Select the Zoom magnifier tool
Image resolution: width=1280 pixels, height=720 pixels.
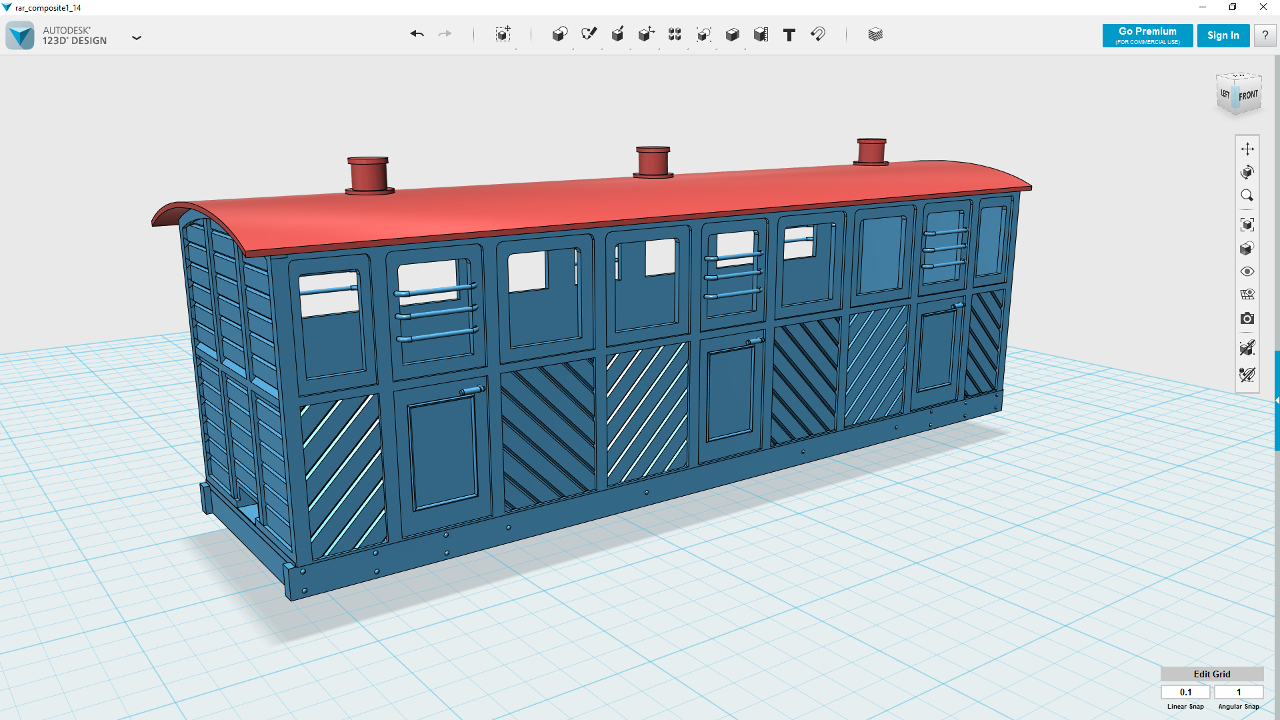point(1247,196)
